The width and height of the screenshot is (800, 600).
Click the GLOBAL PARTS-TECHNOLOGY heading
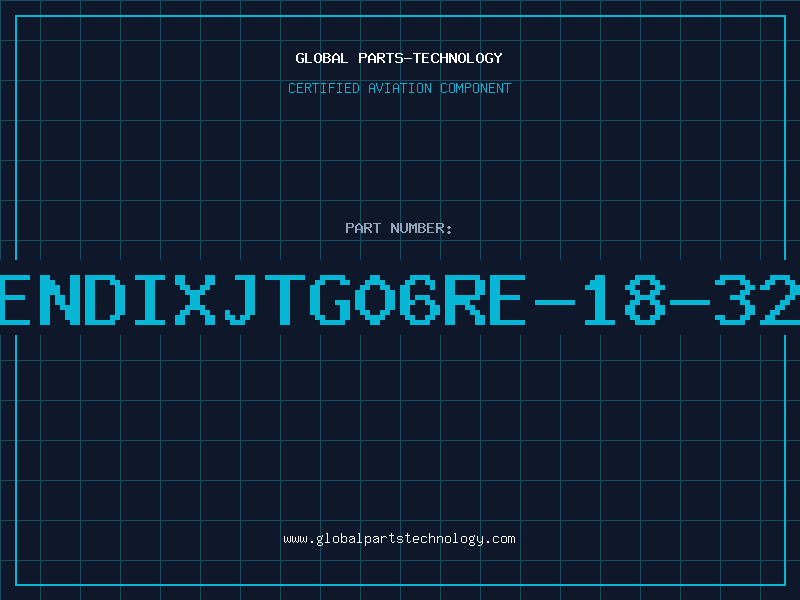pos(399,58)
